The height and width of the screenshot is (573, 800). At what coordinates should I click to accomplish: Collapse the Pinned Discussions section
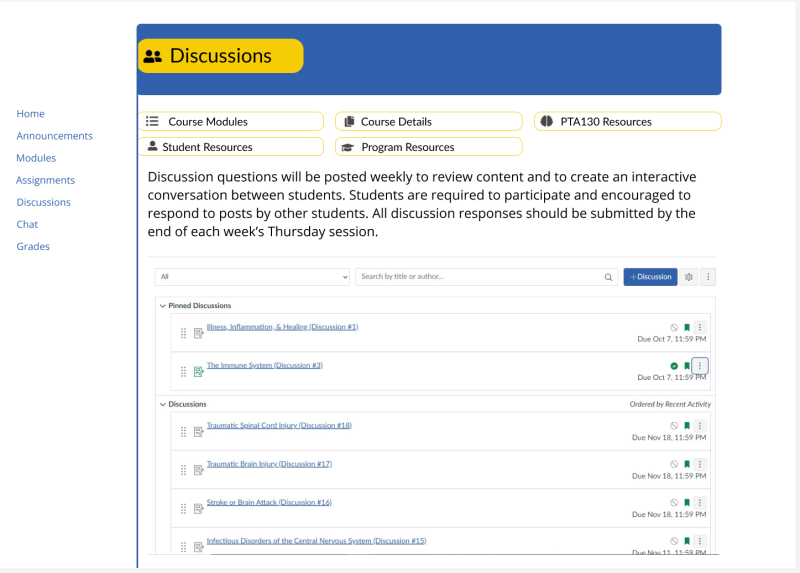coord(163,306)
